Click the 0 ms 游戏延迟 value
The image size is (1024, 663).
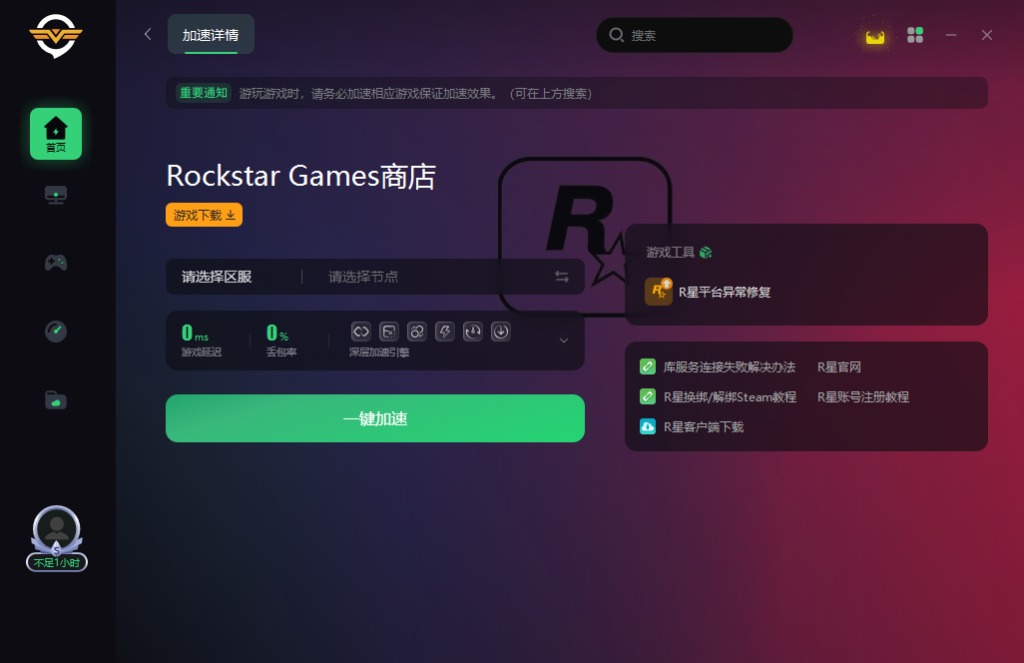[195, 333]
